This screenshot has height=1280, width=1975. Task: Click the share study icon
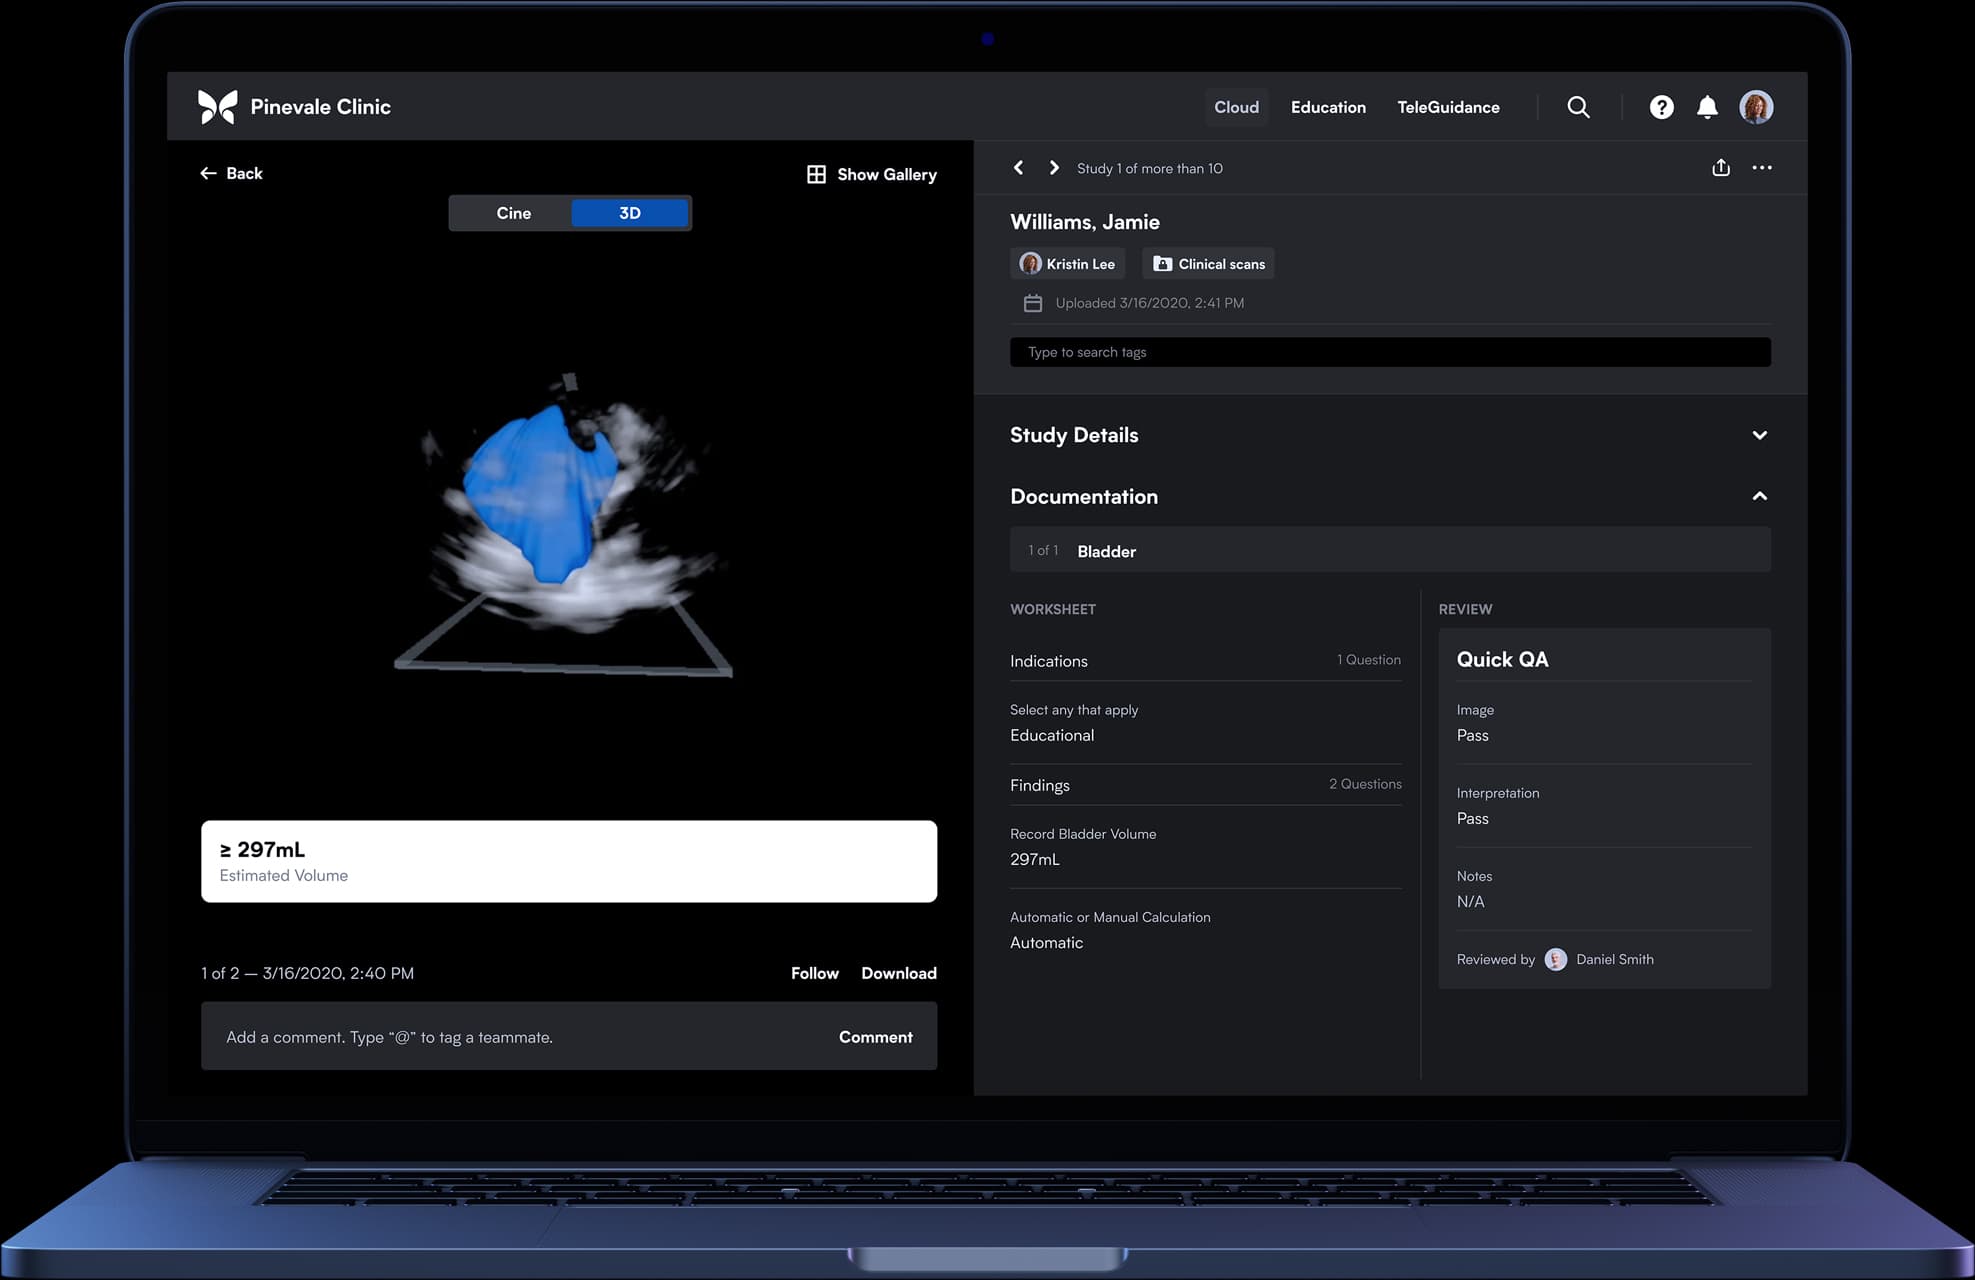tap(1720, 167)
